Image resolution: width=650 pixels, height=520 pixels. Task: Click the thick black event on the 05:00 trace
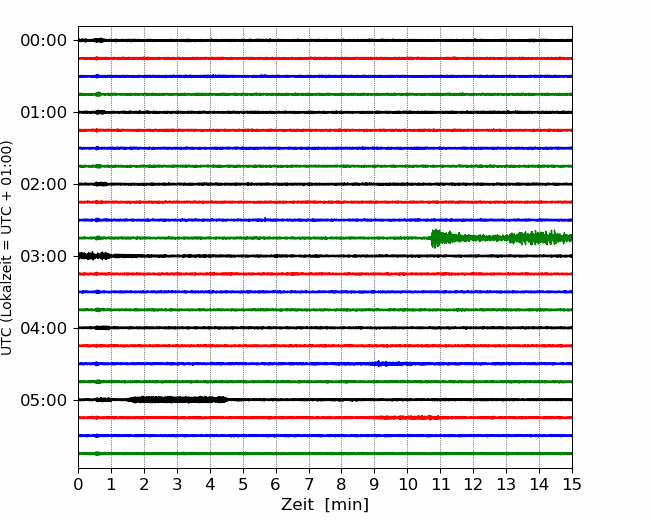pos(178,400)
